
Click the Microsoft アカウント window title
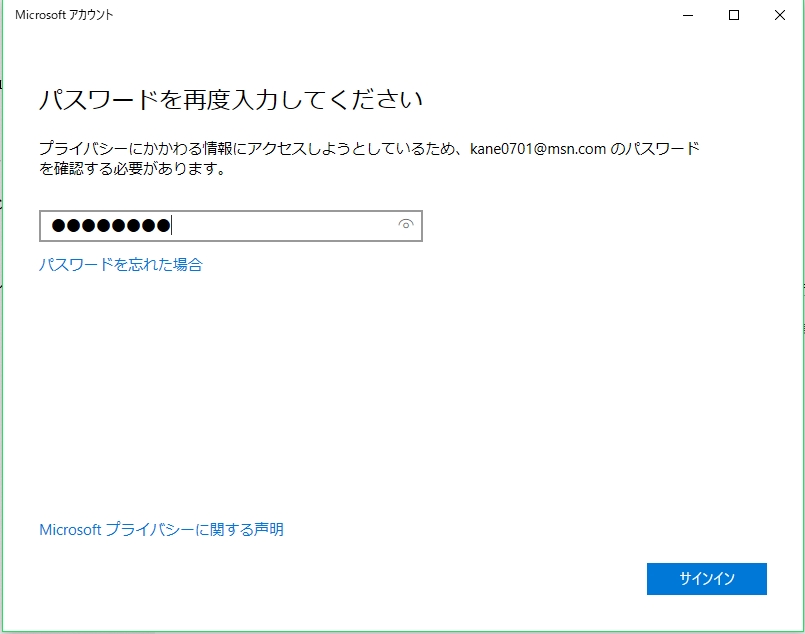click(64, 15)
